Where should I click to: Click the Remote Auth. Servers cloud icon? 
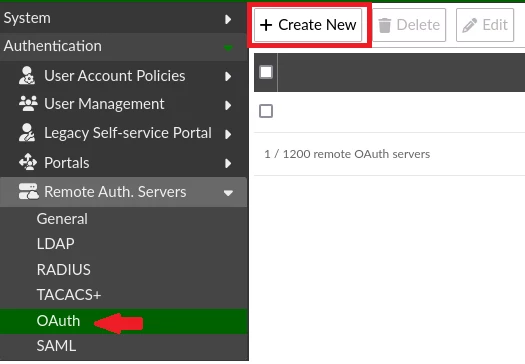tap(28, 192)
